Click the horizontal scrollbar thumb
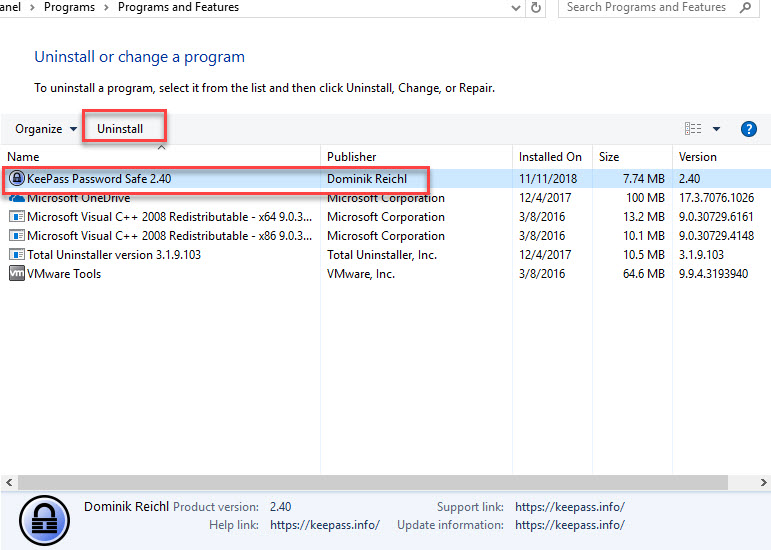Image resolution: width=771 pixels, height=550 pixels. (x=373, y=483)
